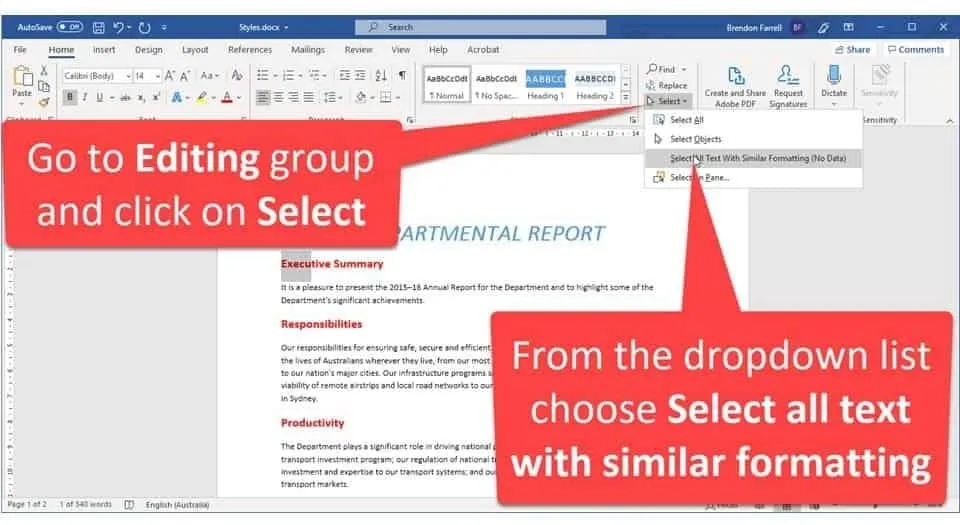This screenshot has height=525, width=960.
Task: Click the Cut scissors icon
Action: tap(43, 70)
